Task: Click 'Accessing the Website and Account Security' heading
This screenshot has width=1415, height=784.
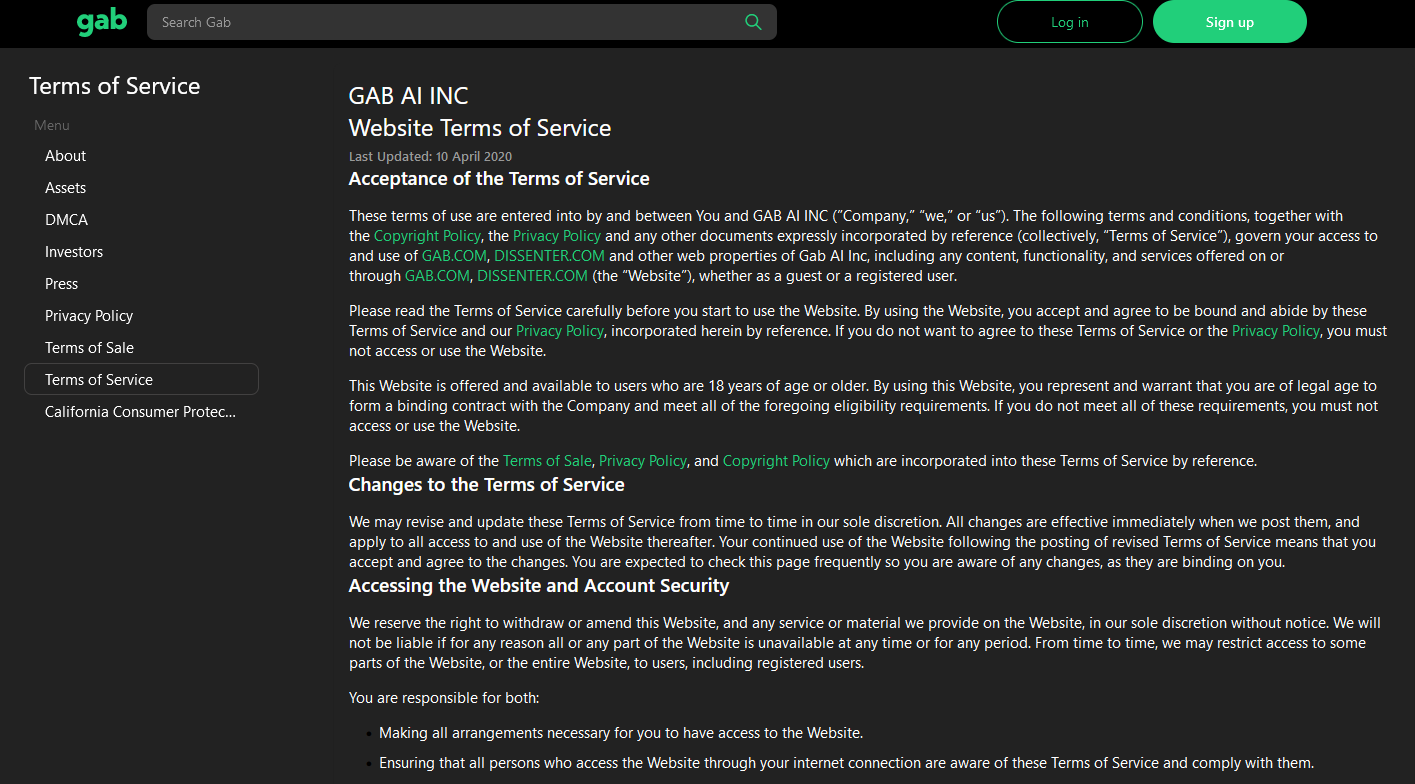Action: click(539, 586)
